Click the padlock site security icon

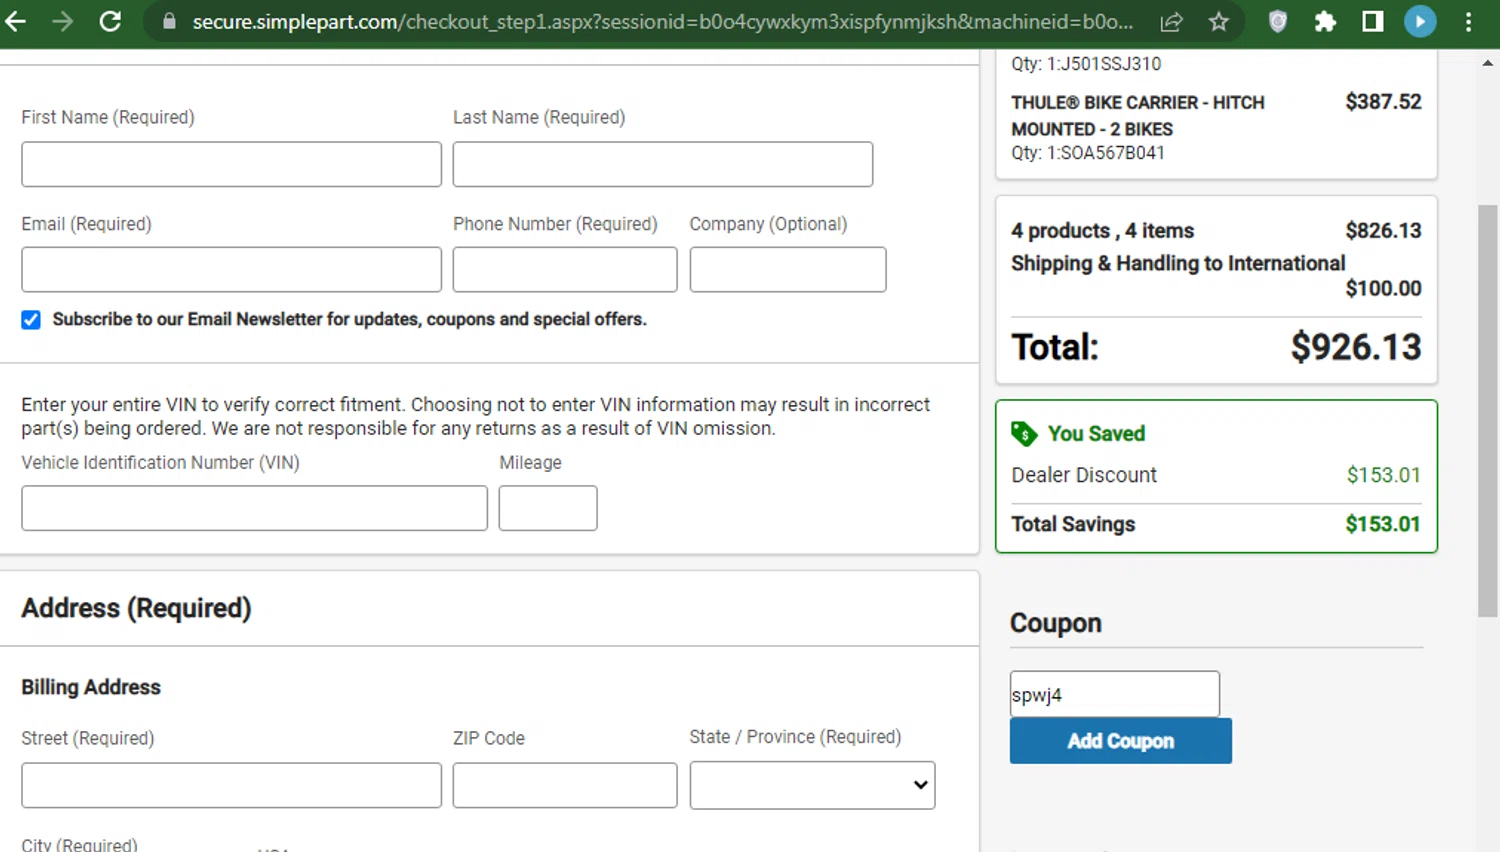click(x=170, y=21)
